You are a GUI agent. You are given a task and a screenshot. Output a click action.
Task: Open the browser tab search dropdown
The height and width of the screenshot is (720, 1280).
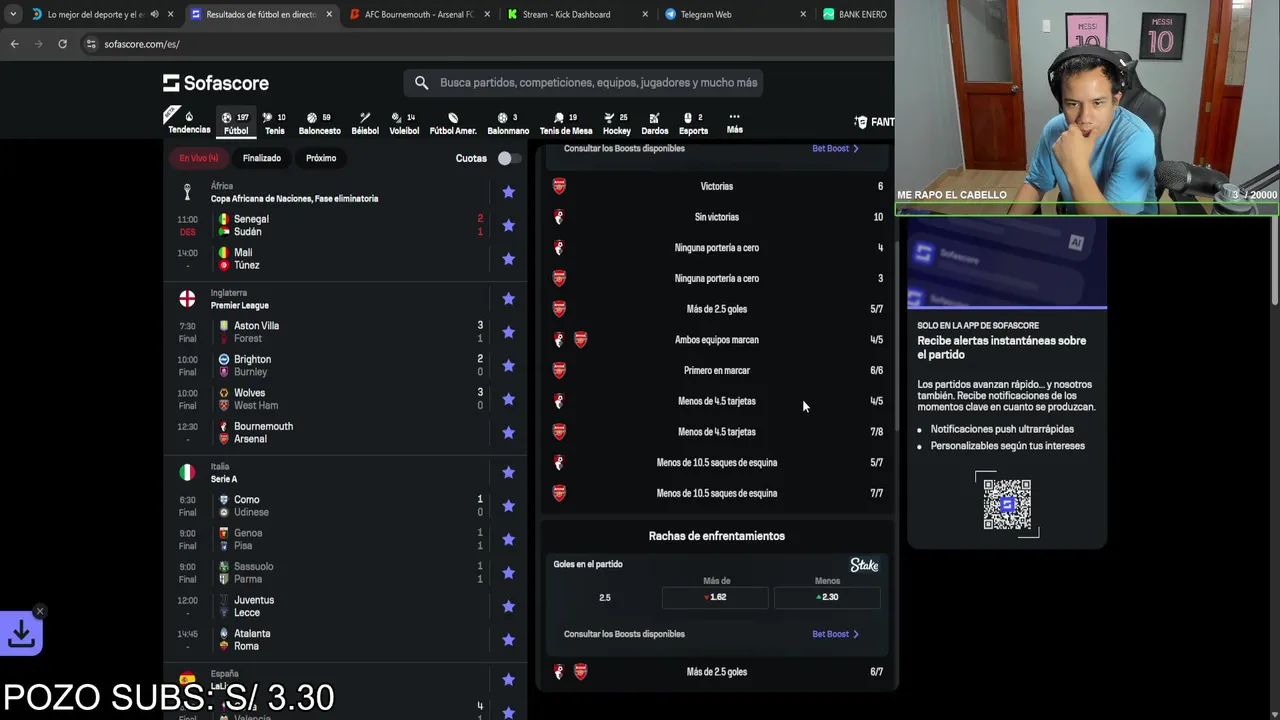[x=13, y=14]
